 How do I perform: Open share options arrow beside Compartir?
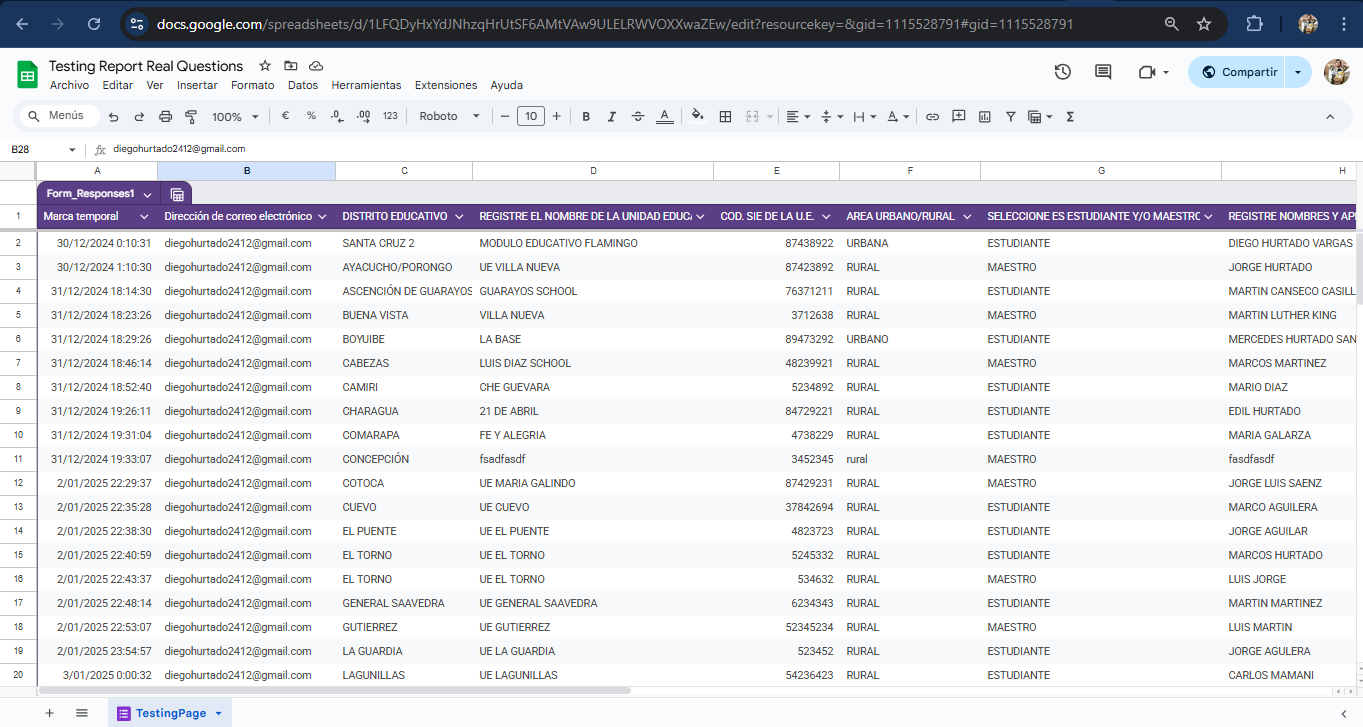(1298, 72)
